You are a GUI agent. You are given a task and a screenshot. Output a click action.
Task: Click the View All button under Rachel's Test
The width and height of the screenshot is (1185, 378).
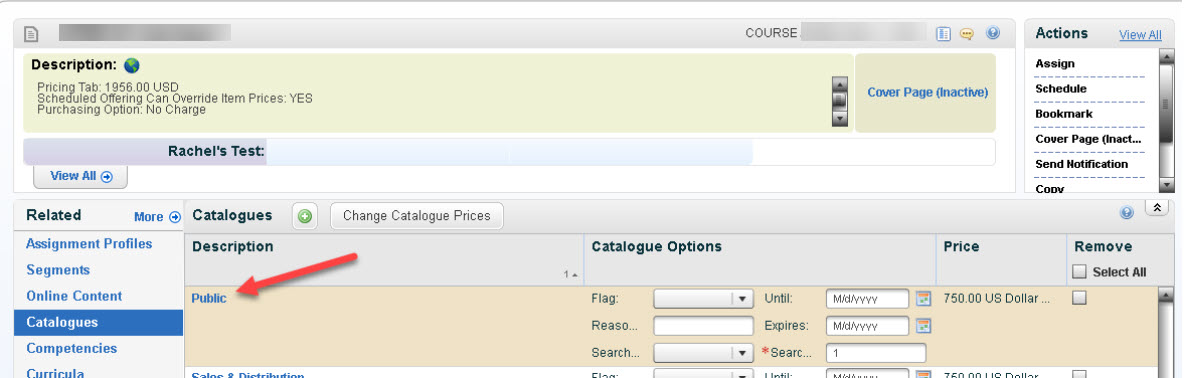[x=81, y=176]
